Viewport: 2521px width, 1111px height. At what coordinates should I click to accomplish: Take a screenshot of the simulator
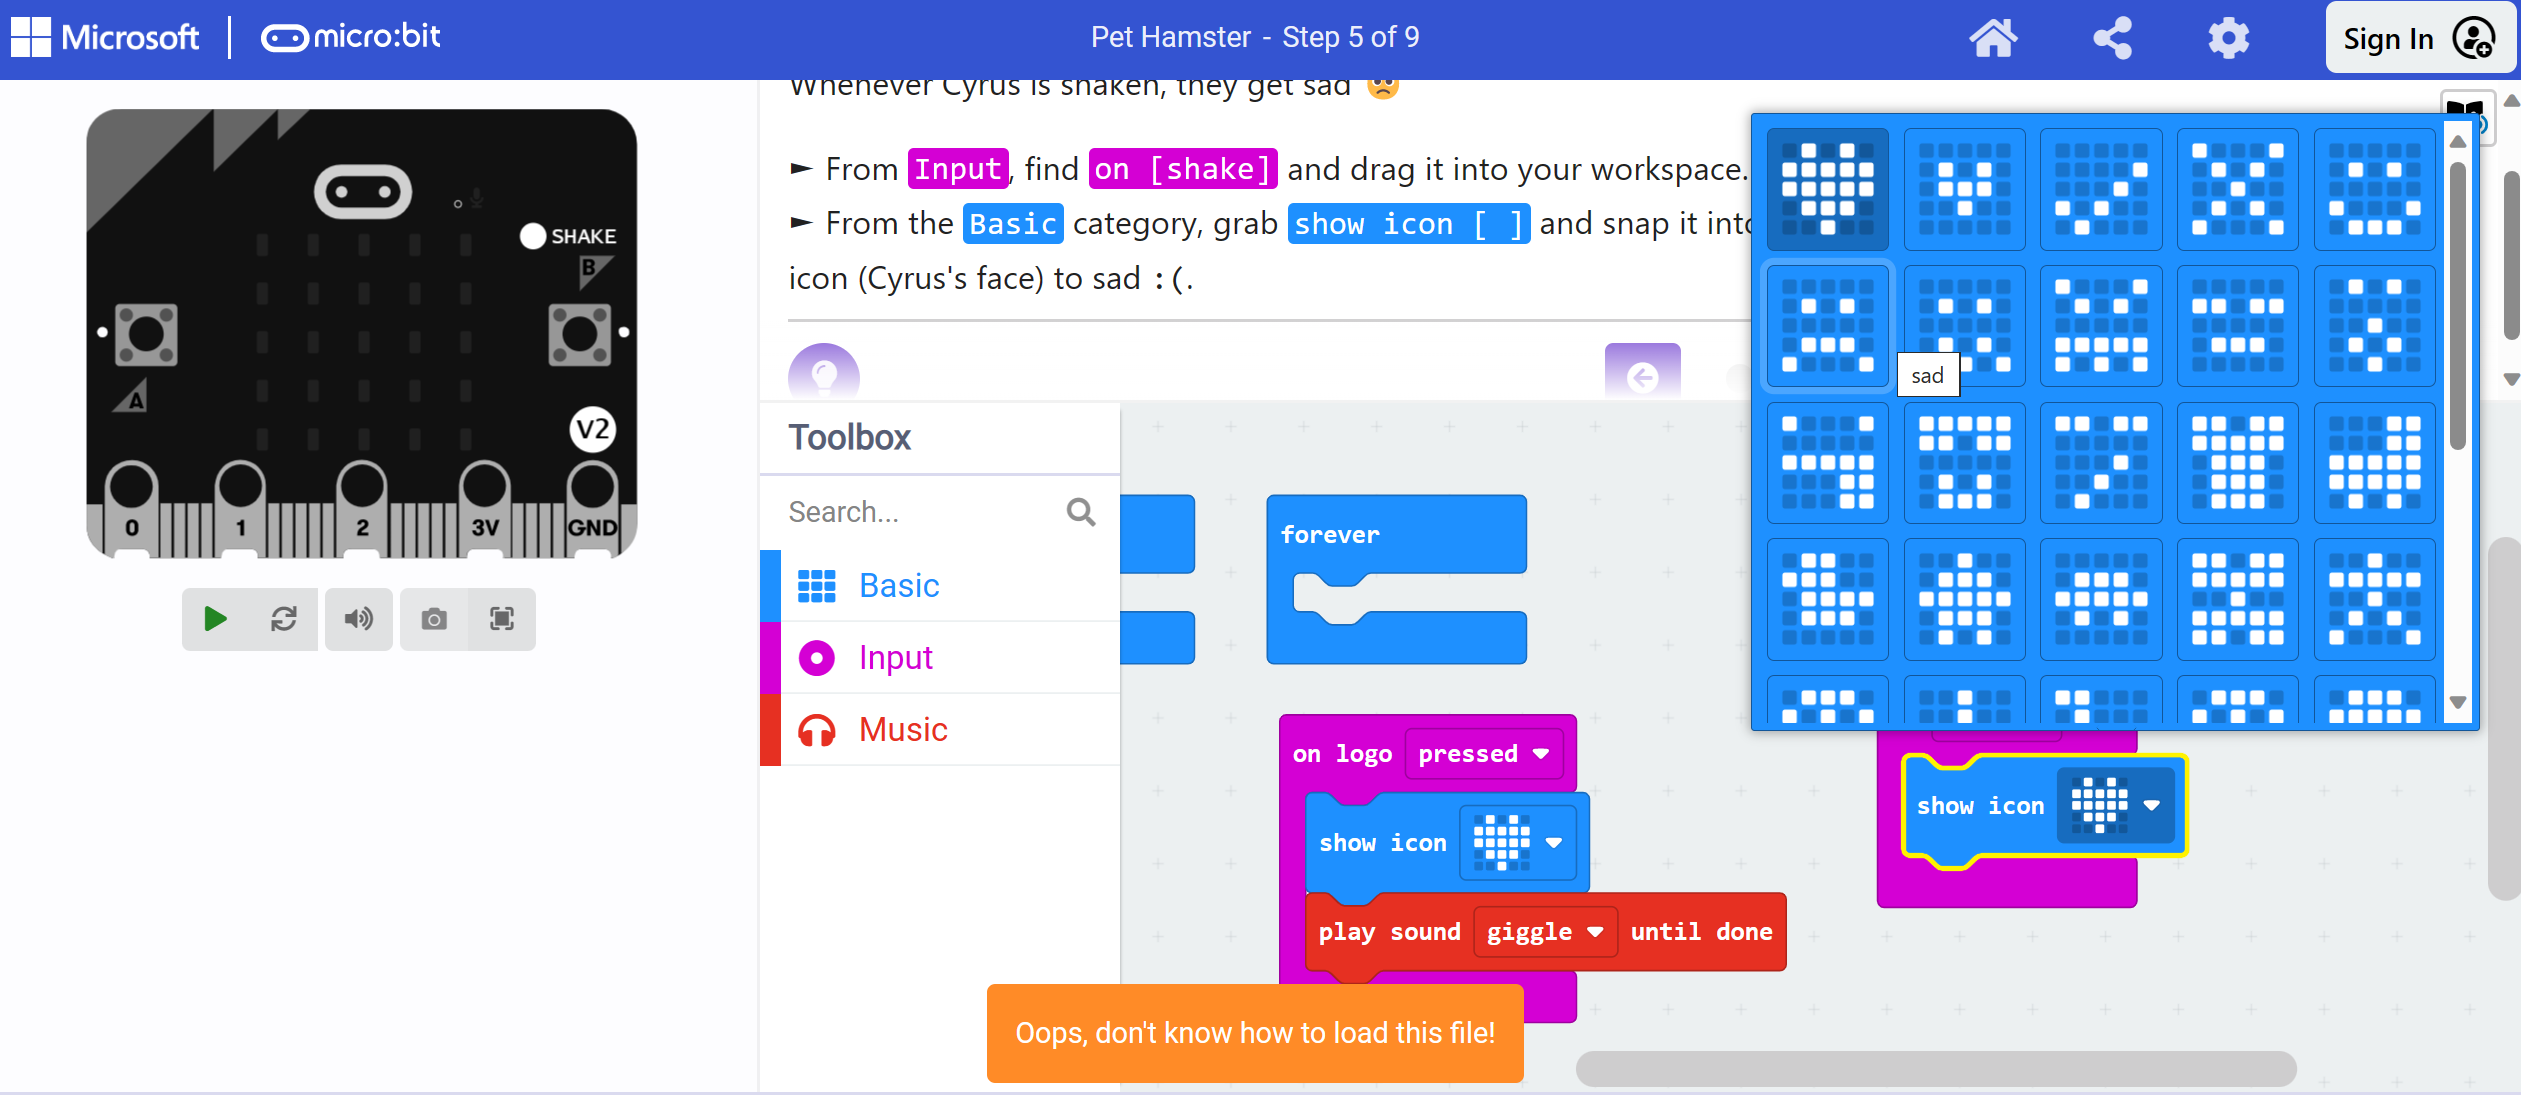434,619
